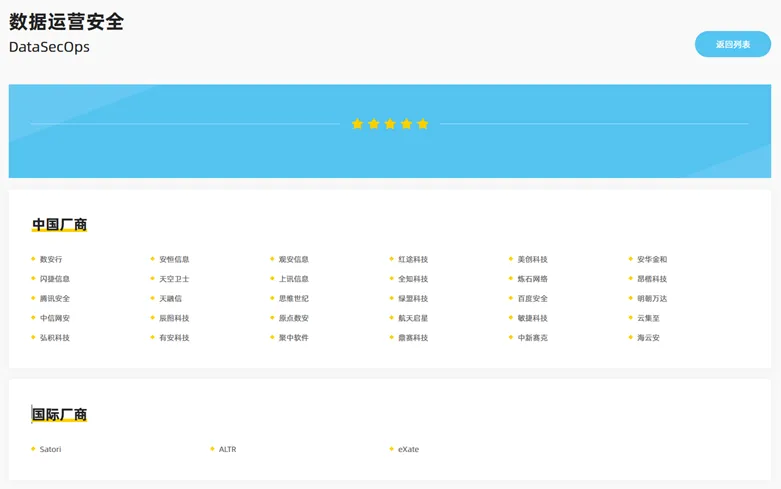The height and width of the screenshot is (489, 781).
Task: Click the second rating star
Action: click(374, 124)
